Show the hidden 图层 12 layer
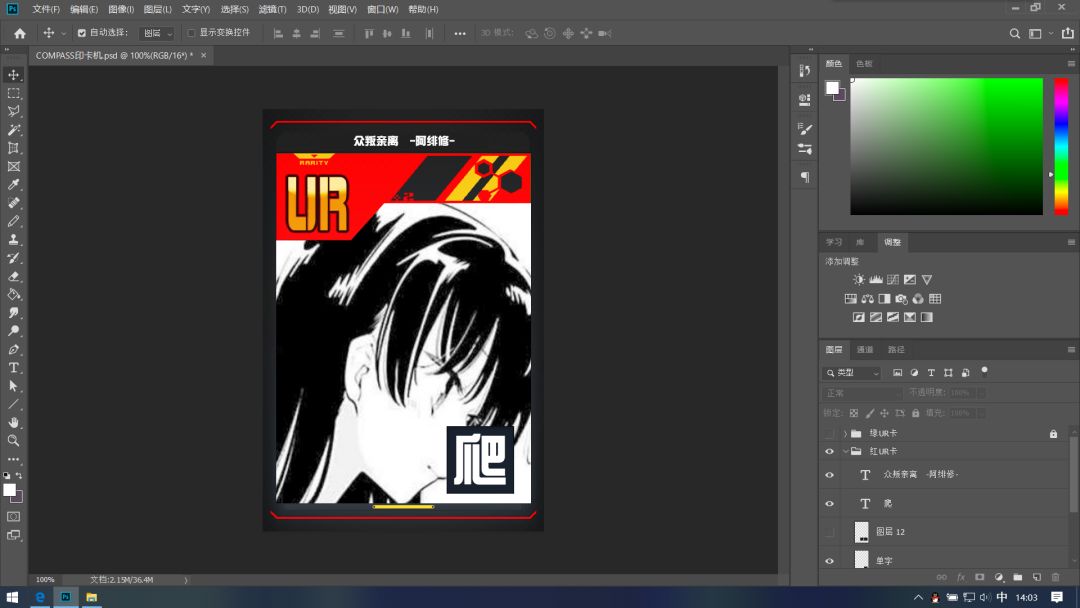The height and width of the screenshot is (608, 1080). tap(829, 532)
